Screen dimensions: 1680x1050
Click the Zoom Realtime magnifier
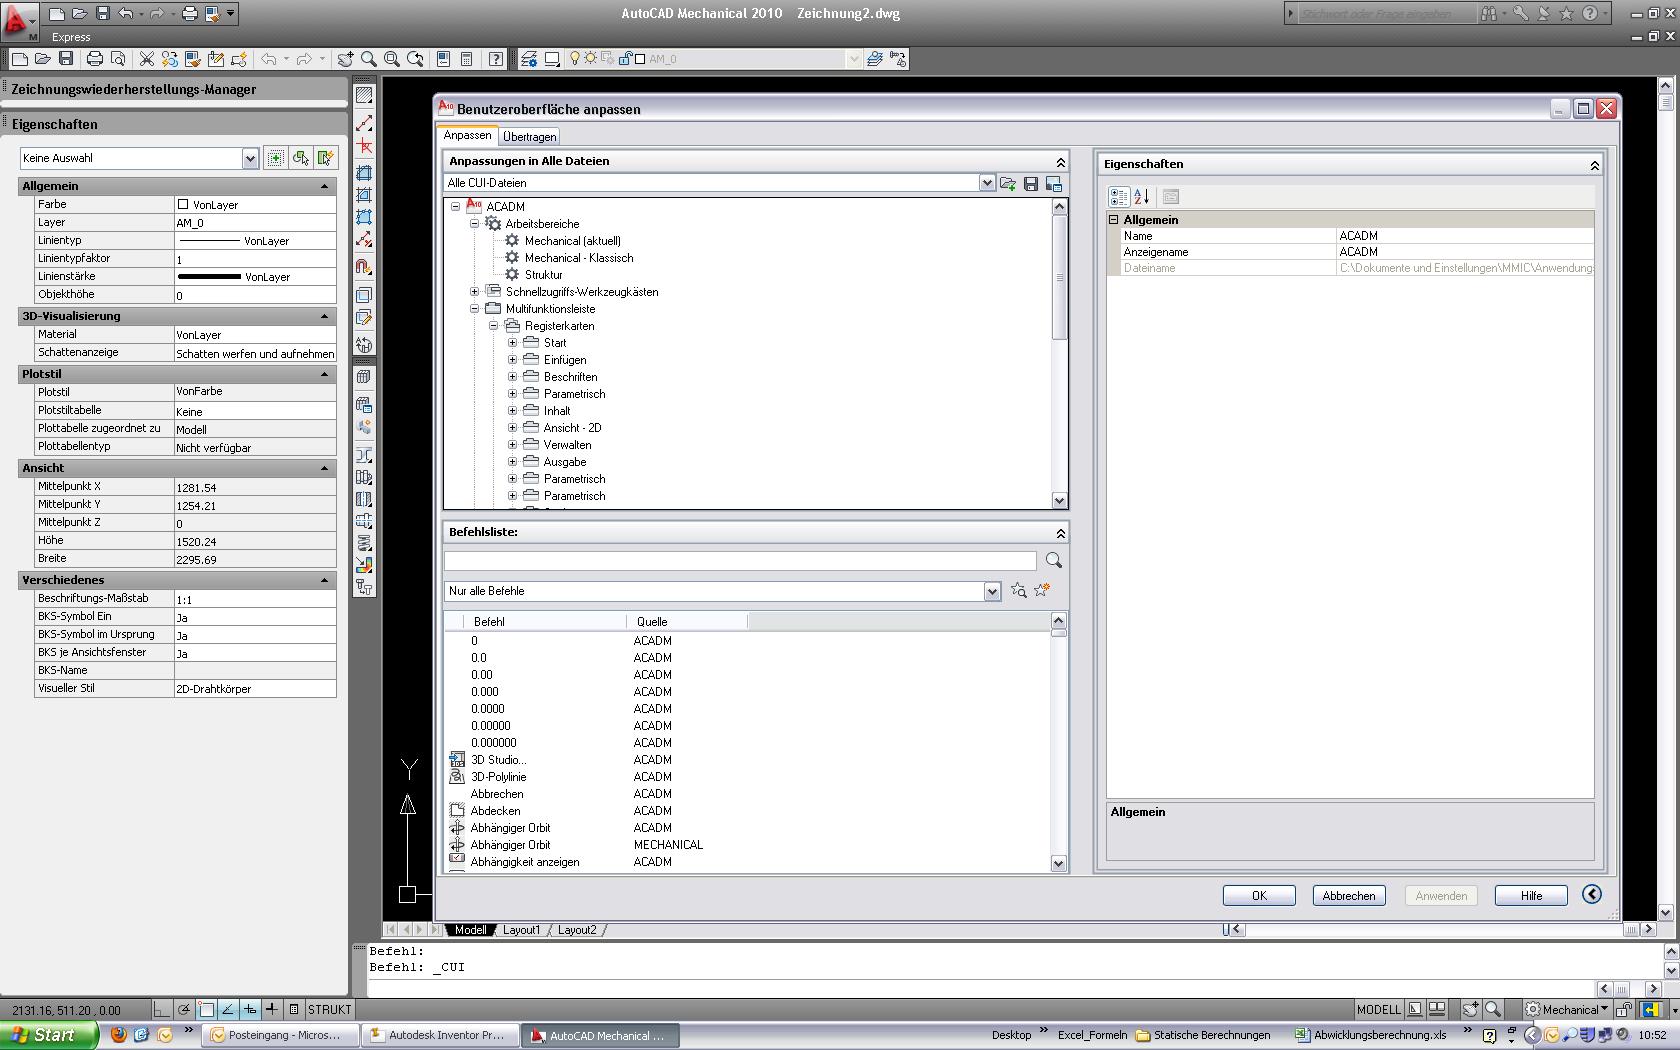[x=369, y=59]
